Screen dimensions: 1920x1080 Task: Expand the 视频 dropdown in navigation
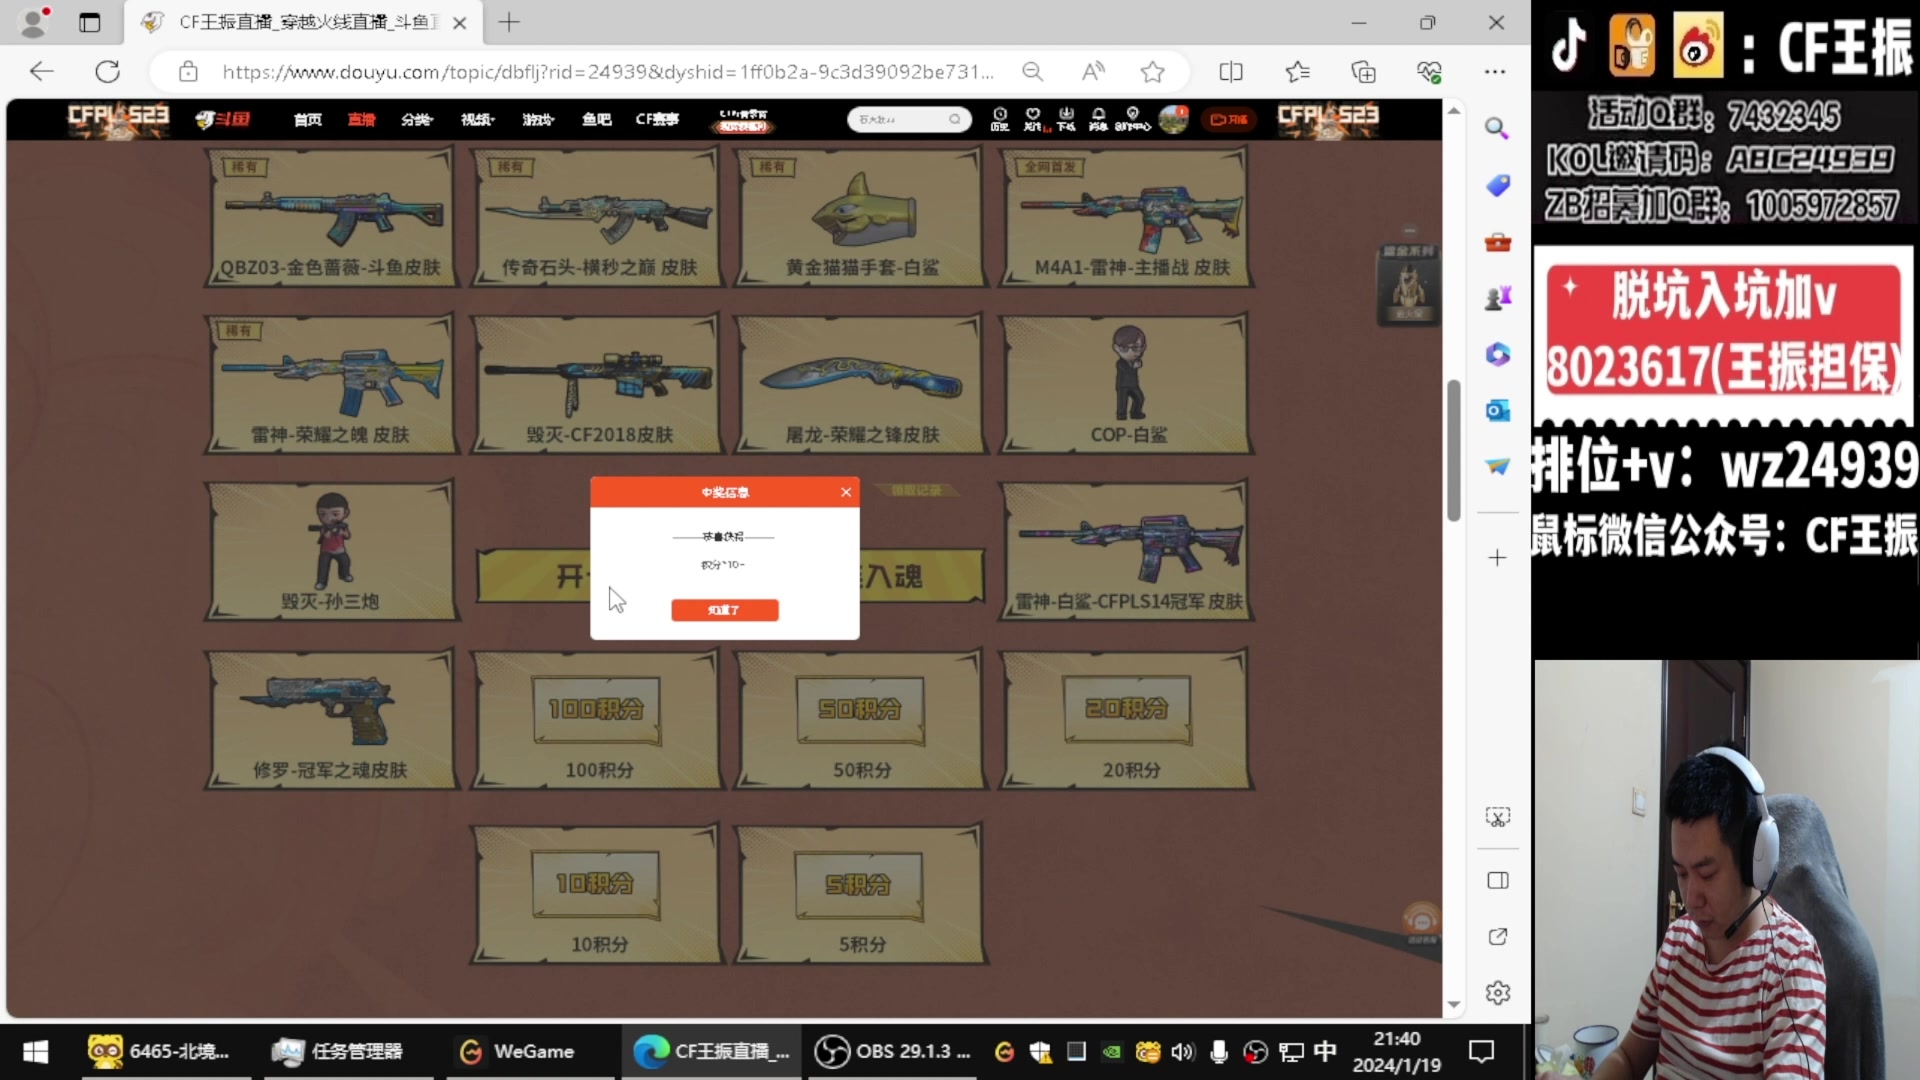click(x=477, y=119)
